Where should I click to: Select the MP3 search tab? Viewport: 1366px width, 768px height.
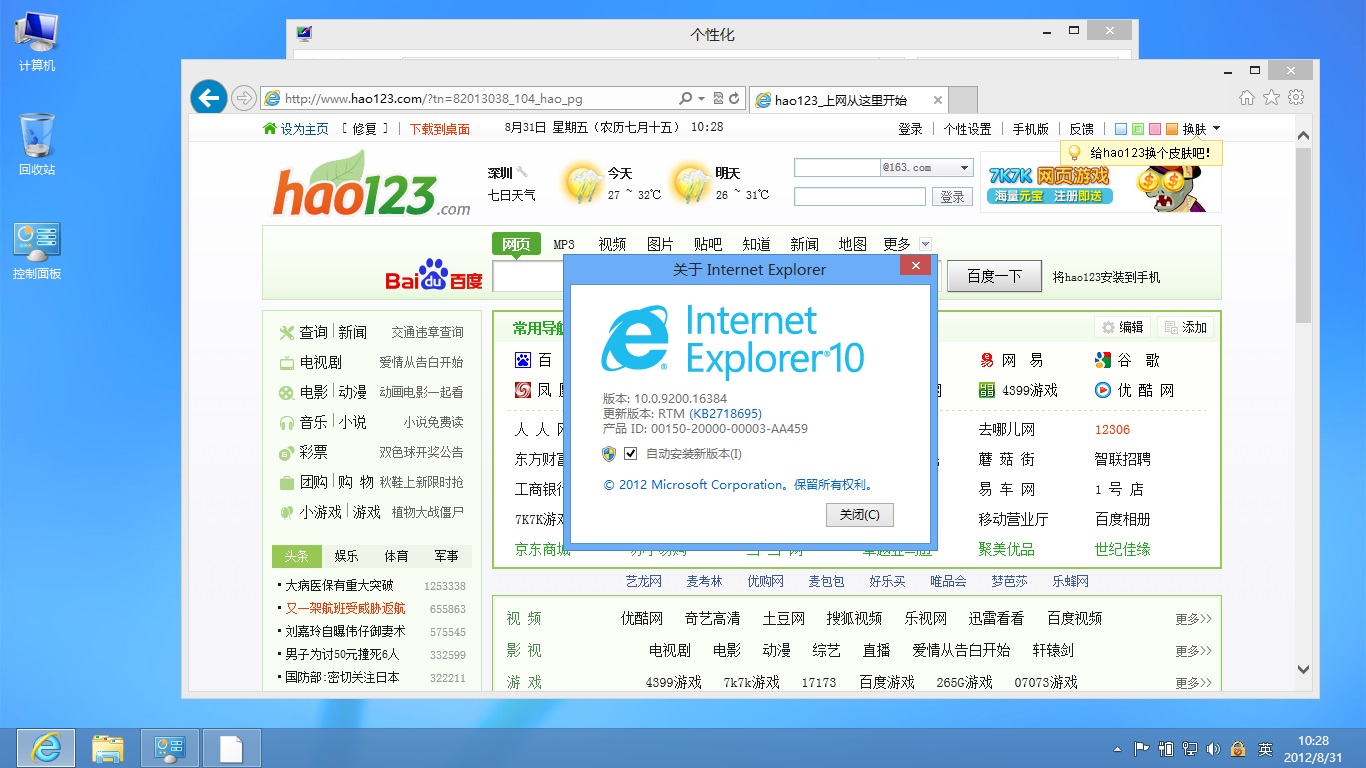click(564, 244)
